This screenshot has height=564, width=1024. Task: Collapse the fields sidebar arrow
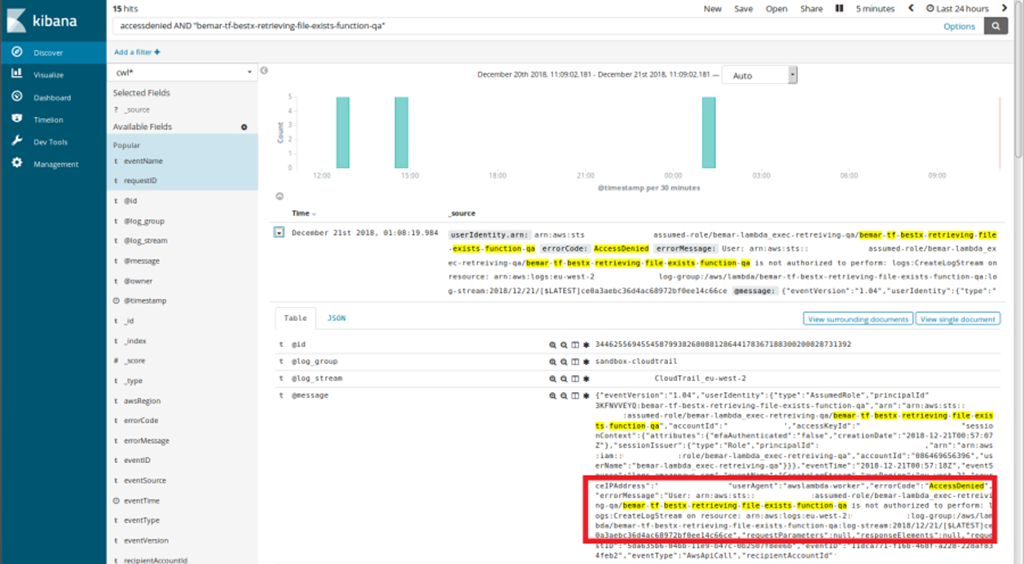click(x=264, y=72)
